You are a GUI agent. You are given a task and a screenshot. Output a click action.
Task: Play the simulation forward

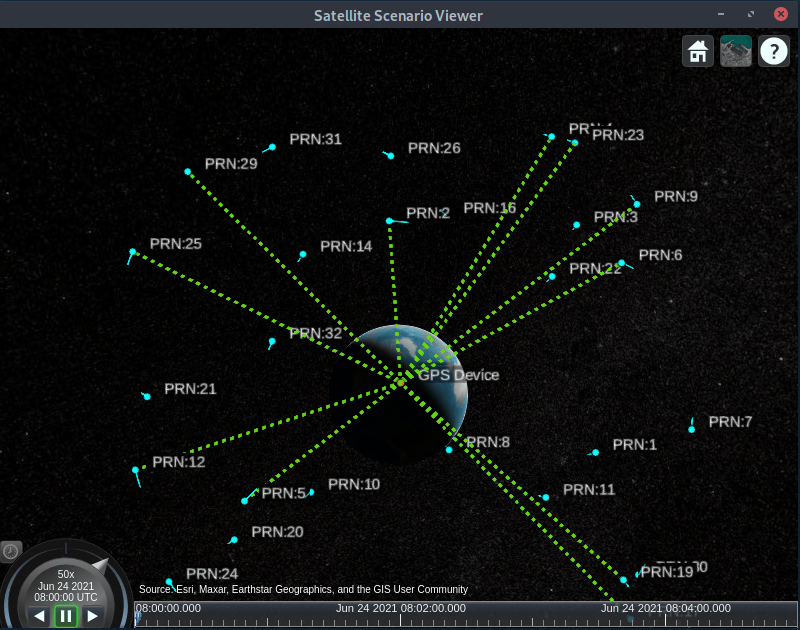point(93,616)
